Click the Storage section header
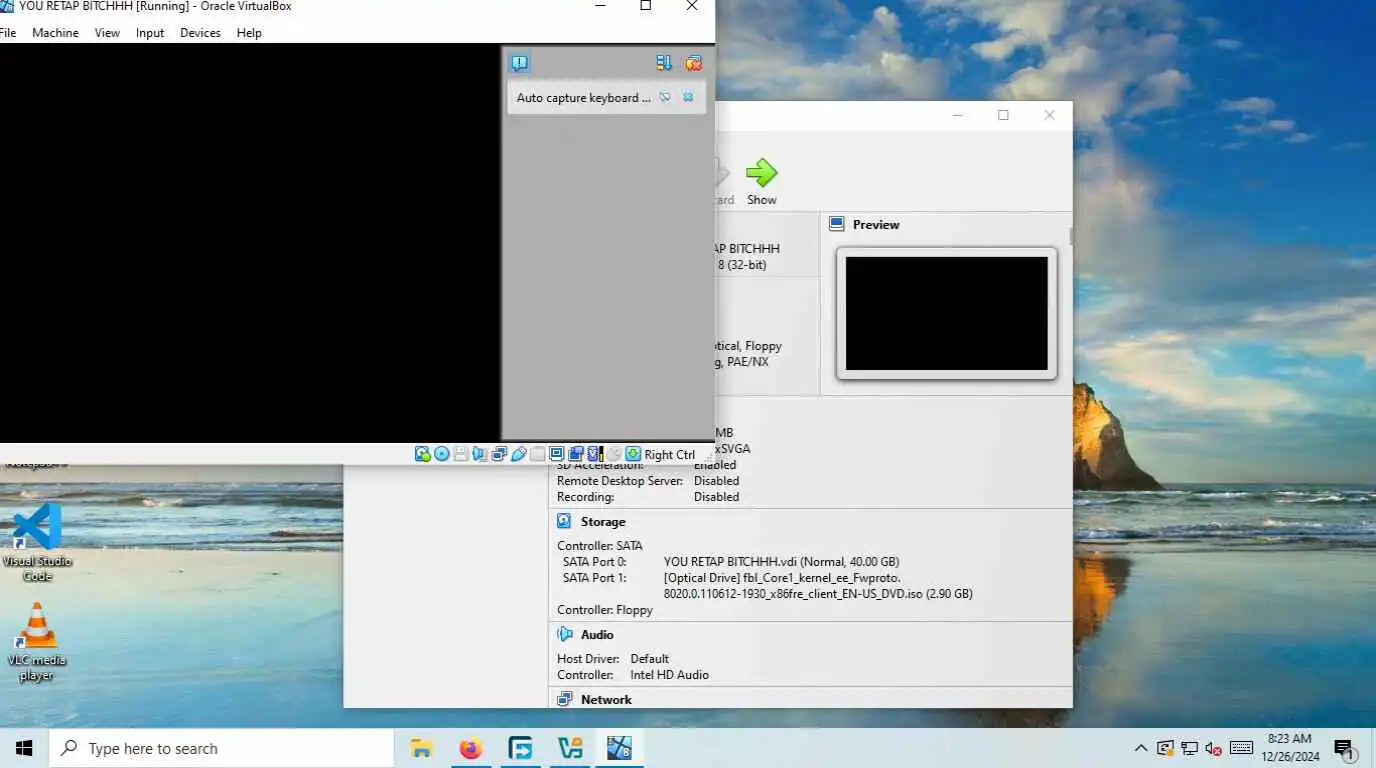Image resolution: width=1376 pixels, height=768 pixels. click(603, 522)
